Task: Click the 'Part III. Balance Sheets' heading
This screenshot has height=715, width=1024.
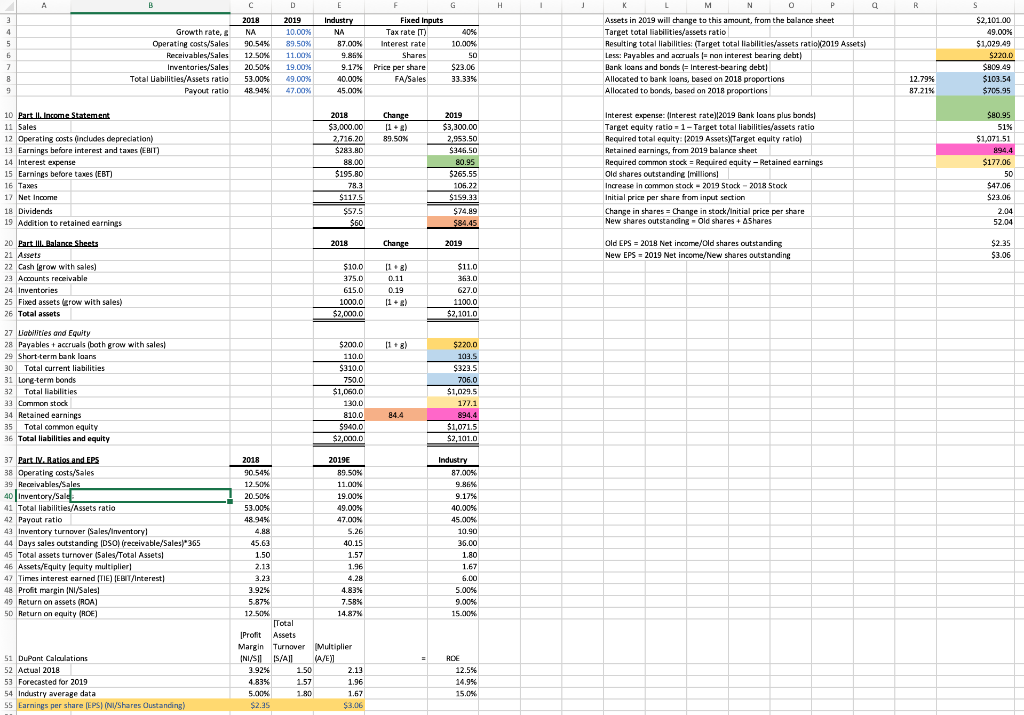Action: pos(58,244)
